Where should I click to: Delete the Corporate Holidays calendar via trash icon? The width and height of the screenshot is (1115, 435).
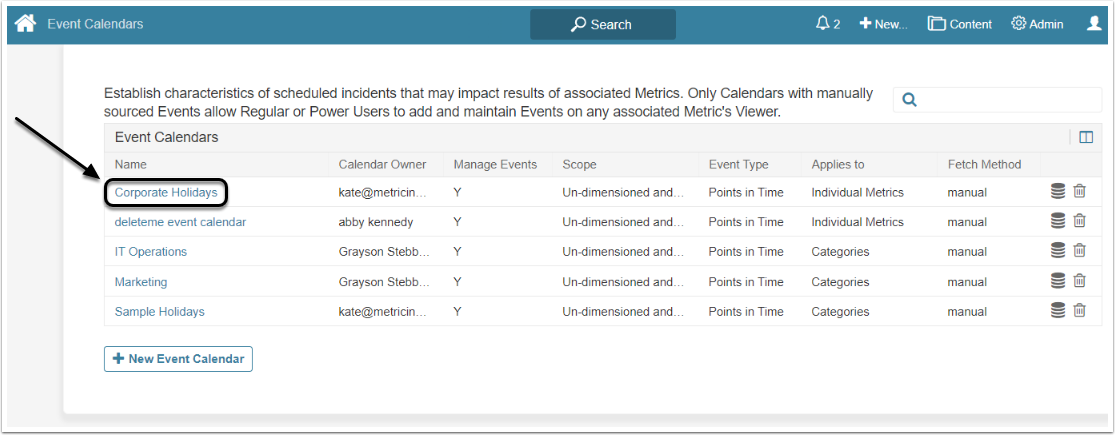pos(1080,191)
